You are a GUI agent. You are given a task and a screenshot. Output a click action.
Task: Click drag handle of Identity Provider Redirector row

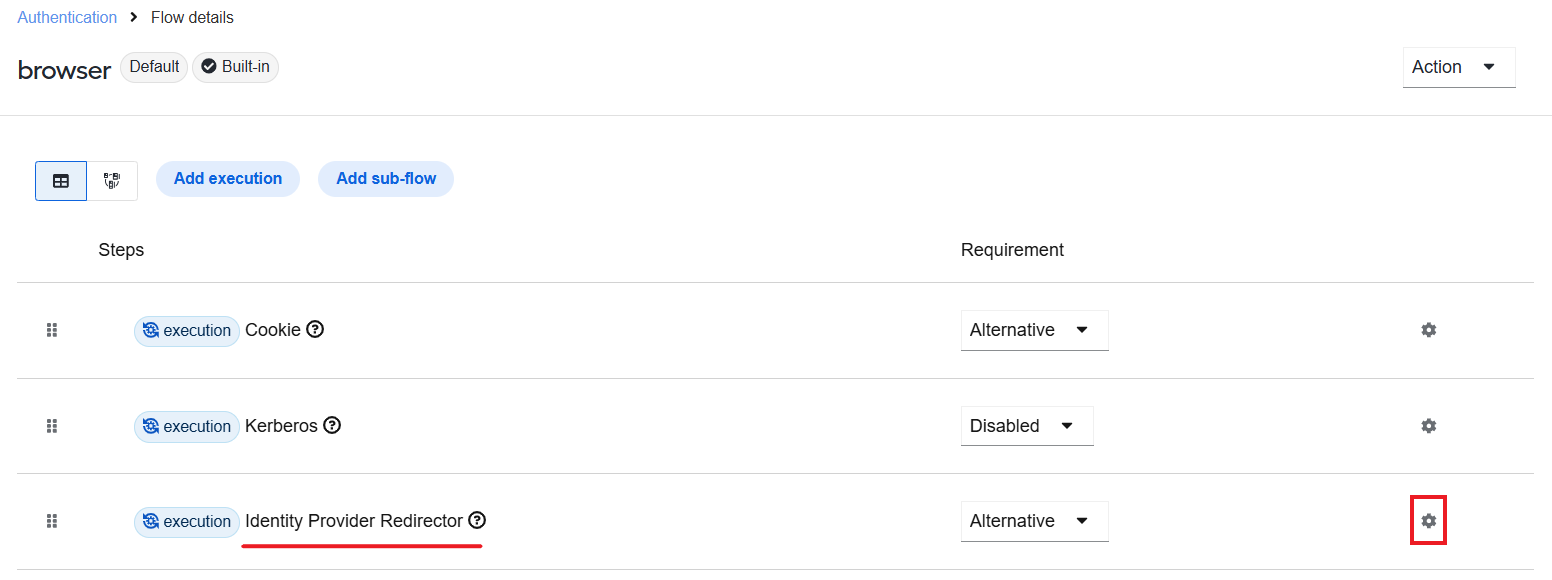tap(52, 521)
